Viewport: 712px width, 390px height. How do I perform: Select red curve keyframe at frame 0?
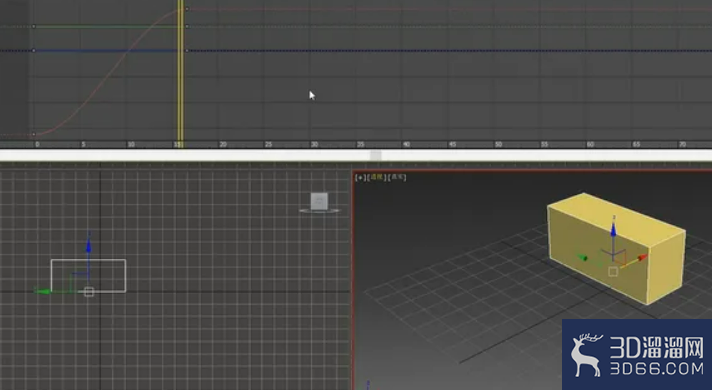pos(34,134)
